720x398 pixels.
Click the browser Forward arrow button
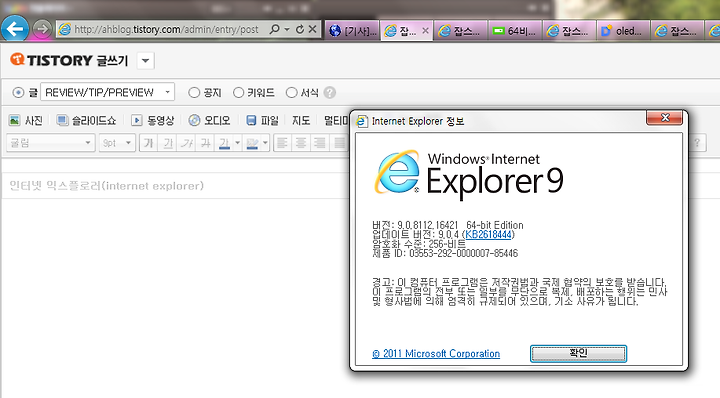42,29
